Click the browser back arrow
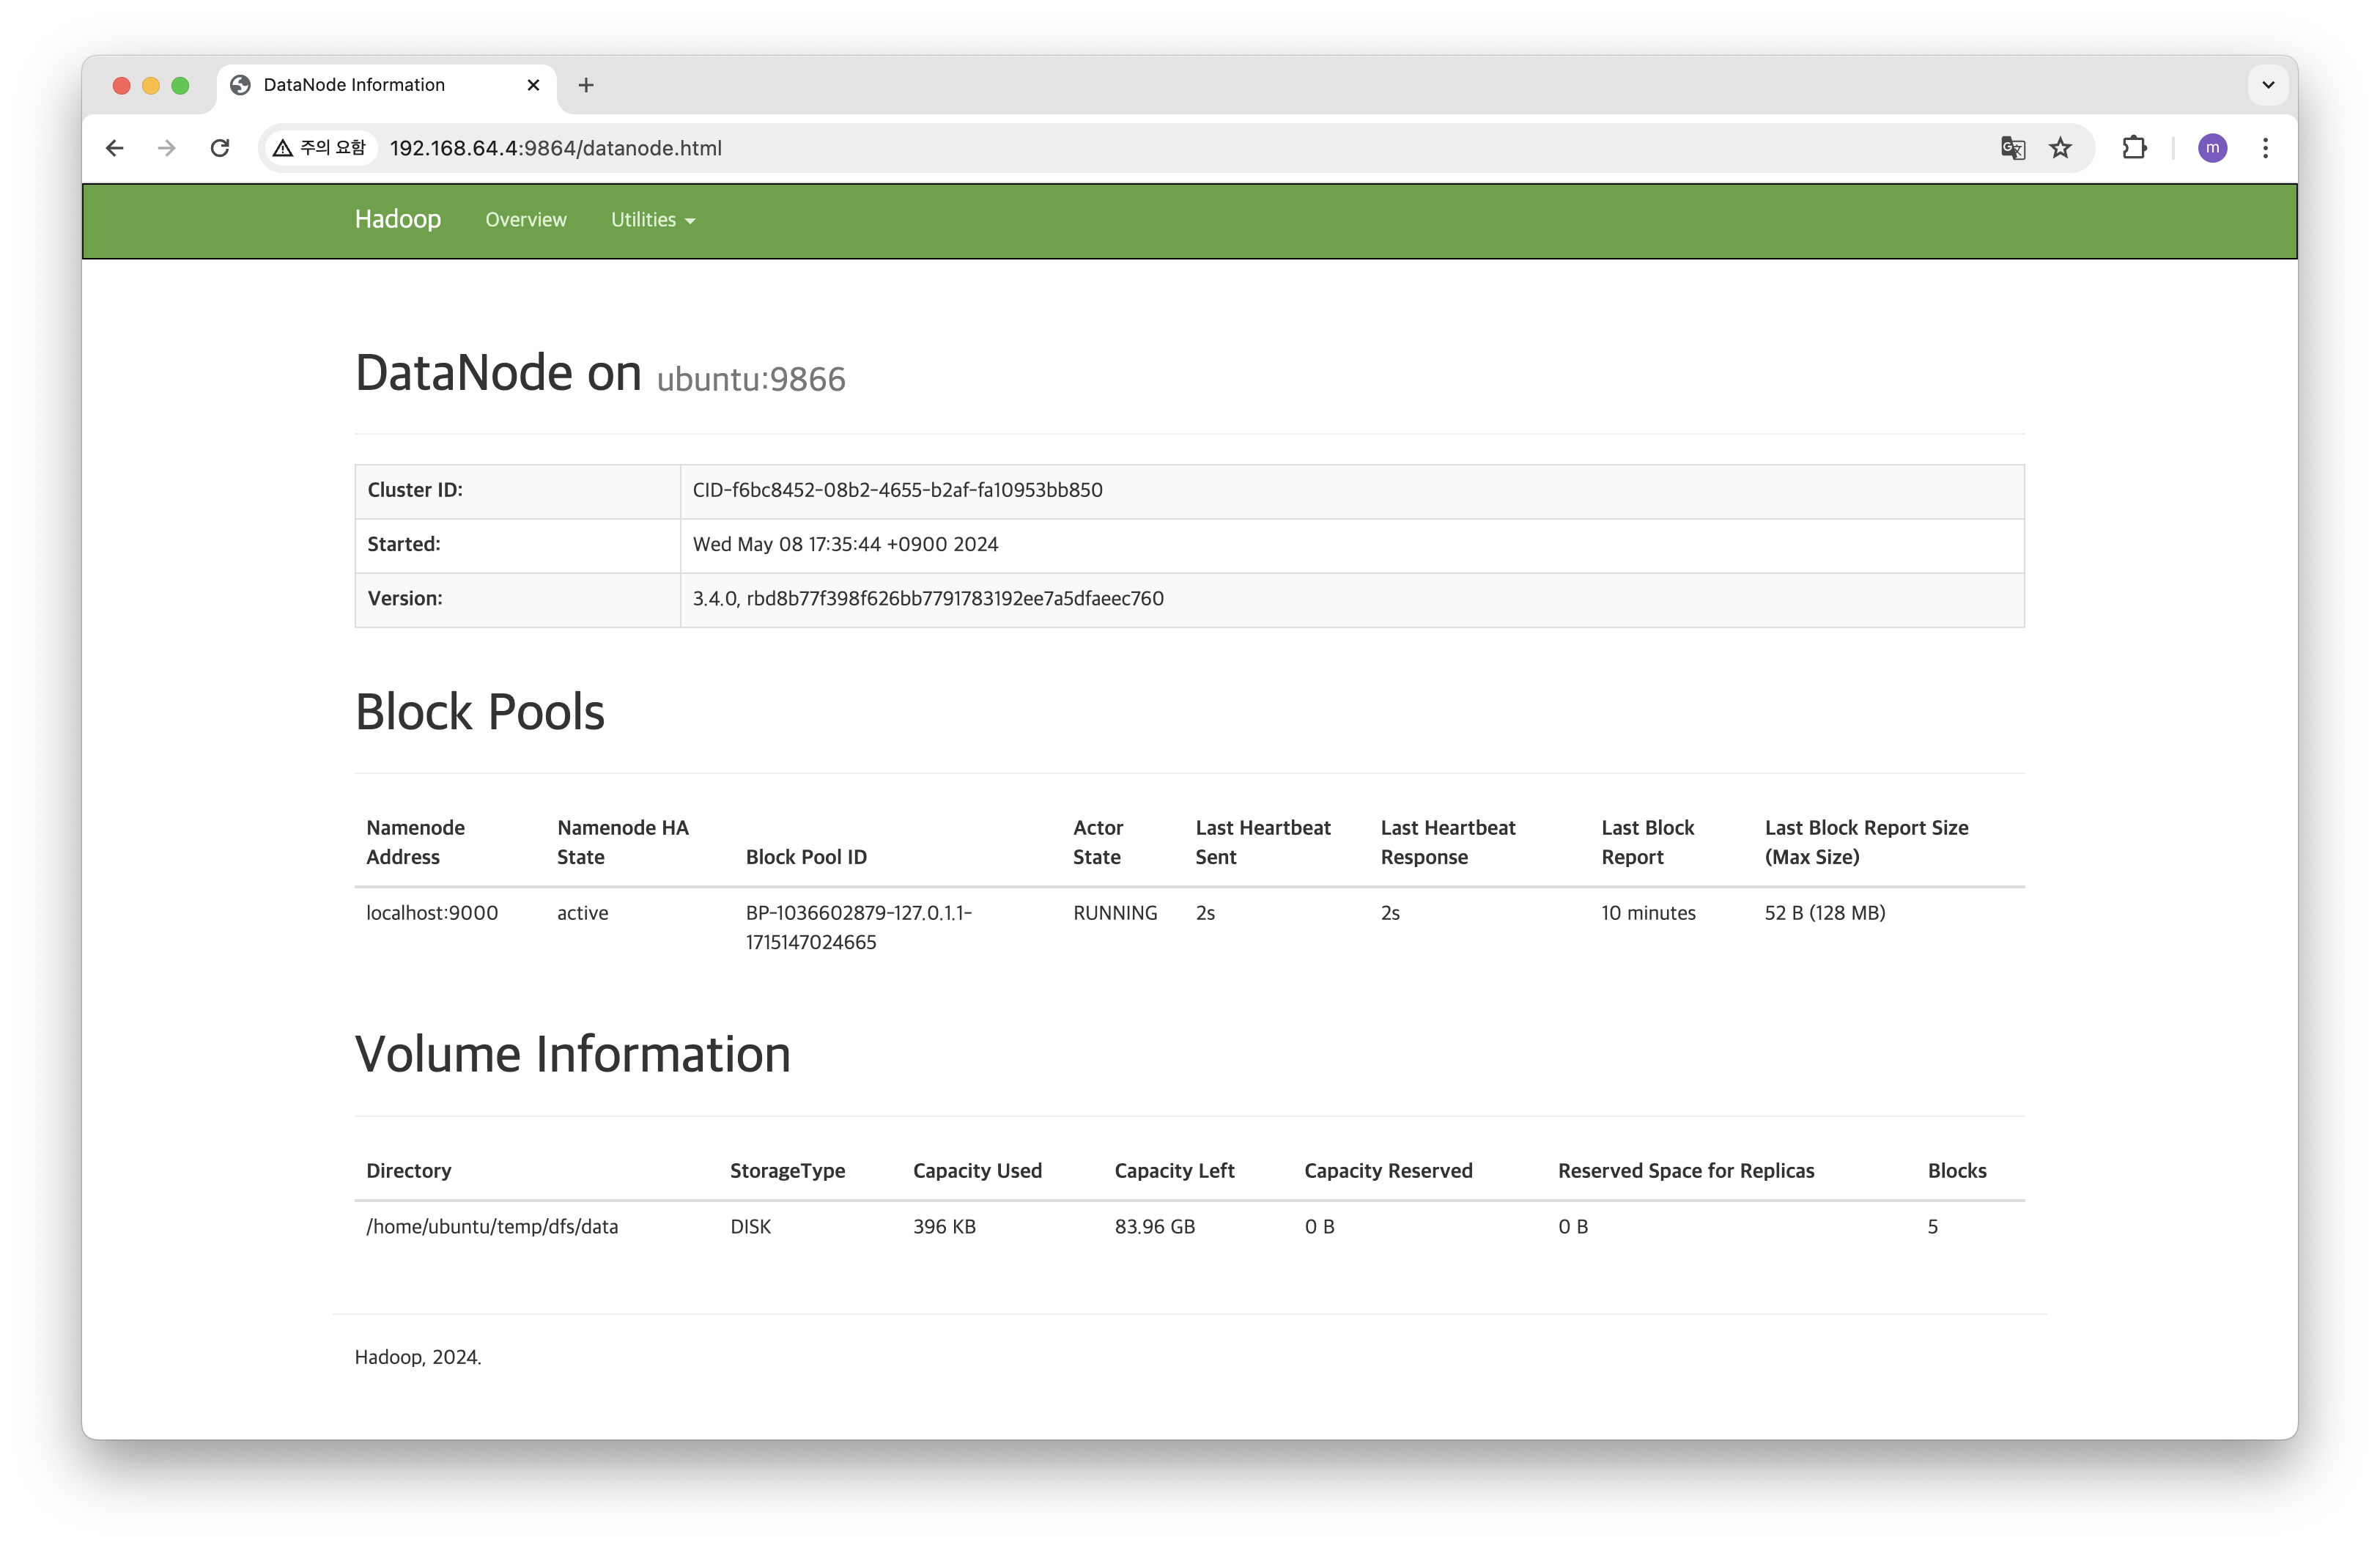Viewport: 2380px width, 1548px height. coord(115,148)
